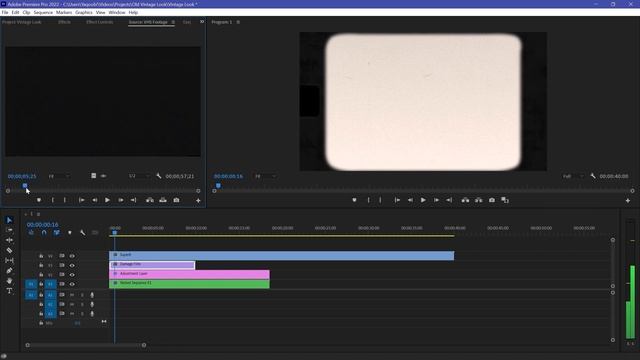Click Lift button in Program monitor
The height and width of the screenshot is (360, 640).
point(465,200)
